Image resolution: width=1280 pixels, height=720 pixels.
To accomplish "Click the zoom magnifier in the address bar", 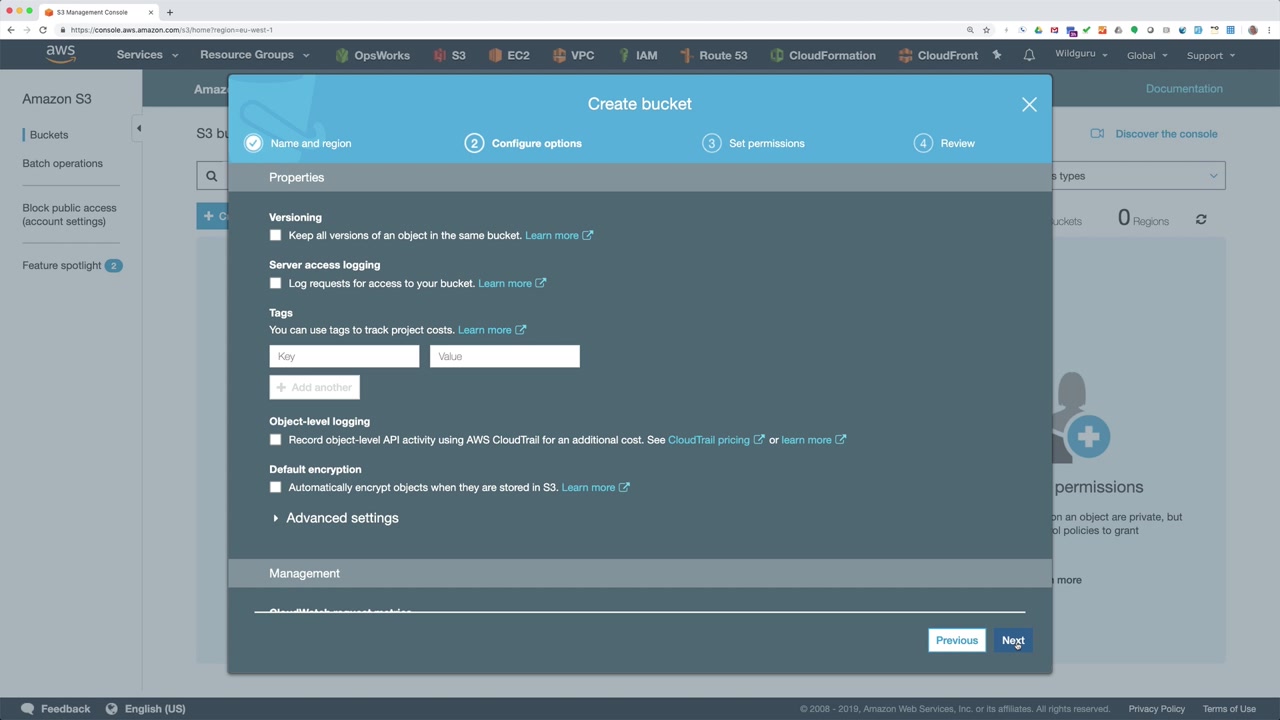I will click(x=970, y=30).
